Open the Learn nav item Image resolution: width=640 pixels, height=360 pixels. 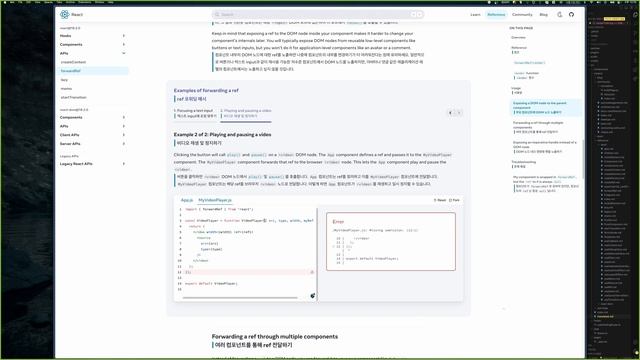(475, 14)
